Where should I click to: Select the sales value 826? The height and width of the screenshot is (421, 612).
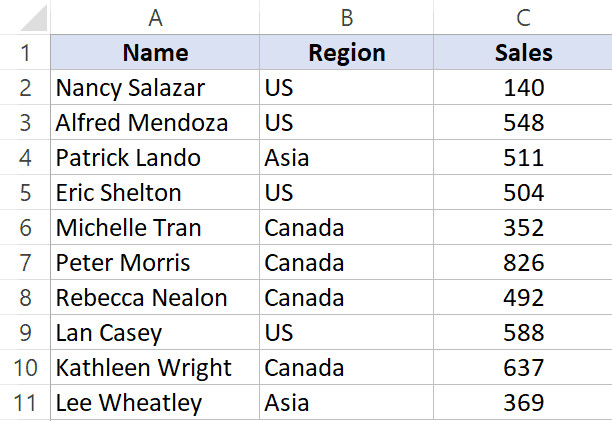tap(523, 263)
